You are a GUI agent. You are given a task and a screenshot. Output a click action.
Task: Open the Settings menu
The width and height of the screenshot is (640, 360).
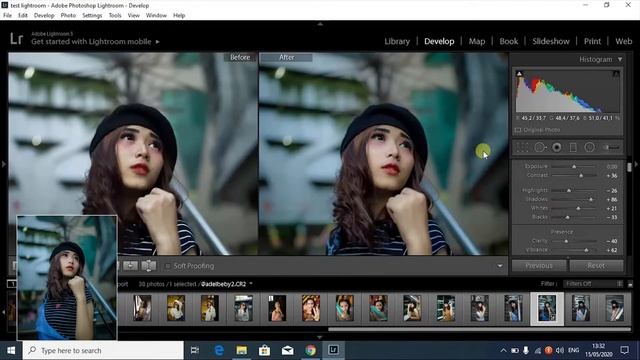point(92,16)
